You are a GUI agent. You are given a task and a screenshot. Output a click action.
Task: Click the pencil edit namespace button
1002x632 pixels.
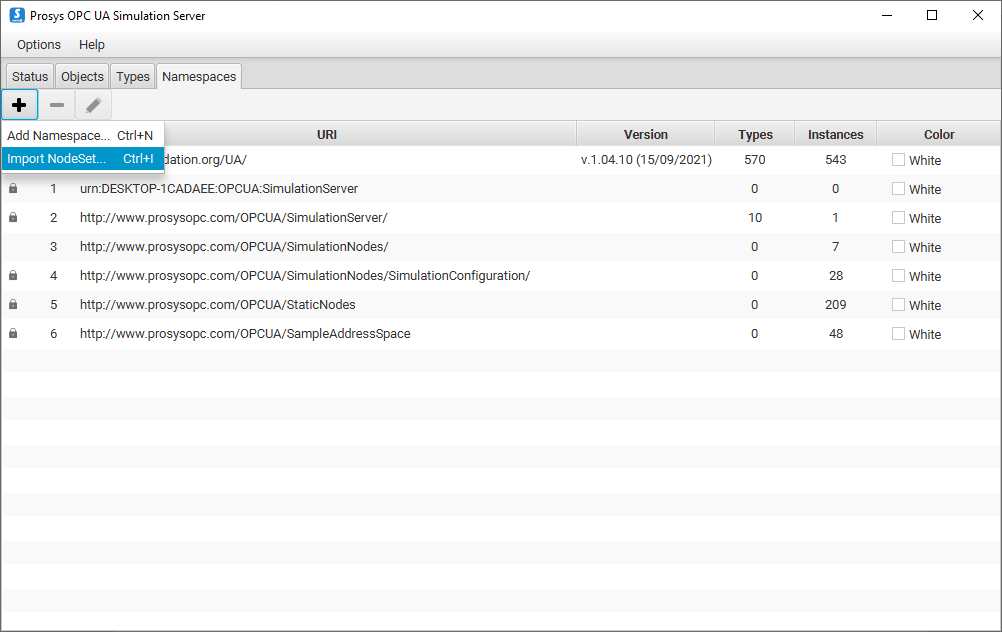(x=93, y=105)
